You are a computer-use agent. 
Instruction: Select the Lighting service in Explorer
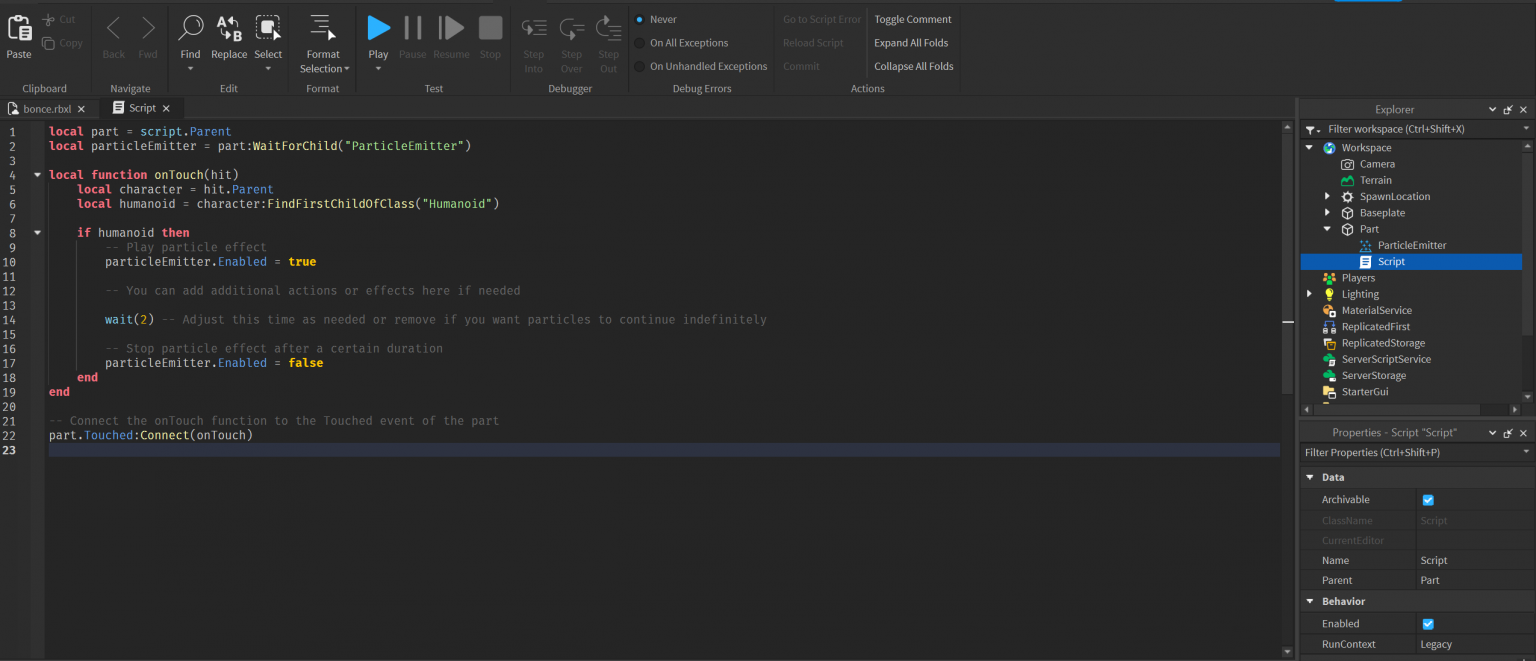click(1359, 294)
